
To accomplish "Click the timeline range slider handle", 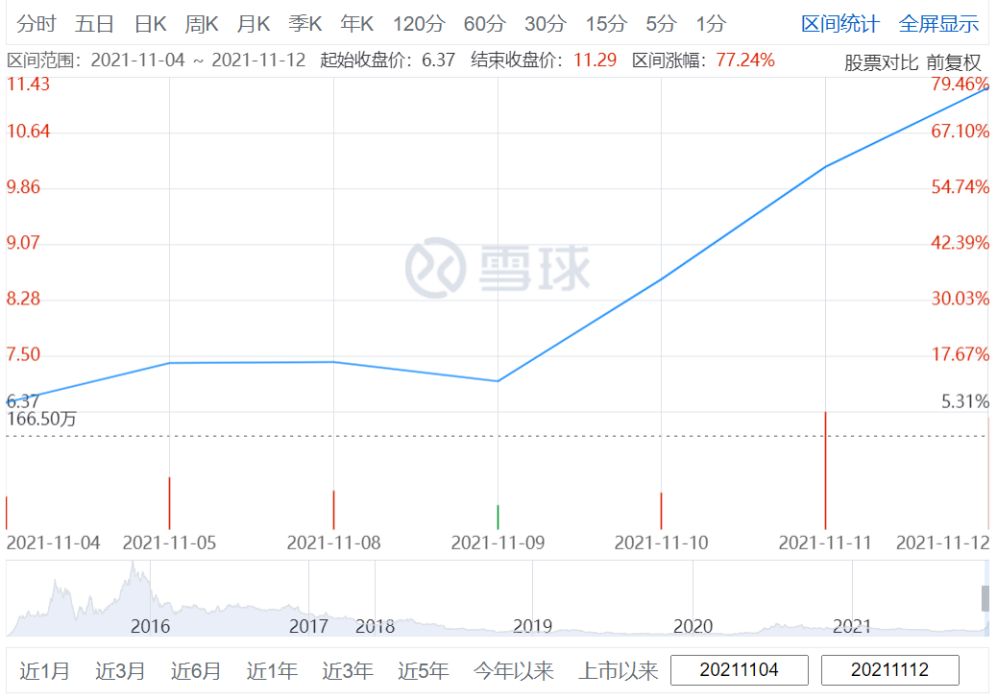I will point(985,598).
